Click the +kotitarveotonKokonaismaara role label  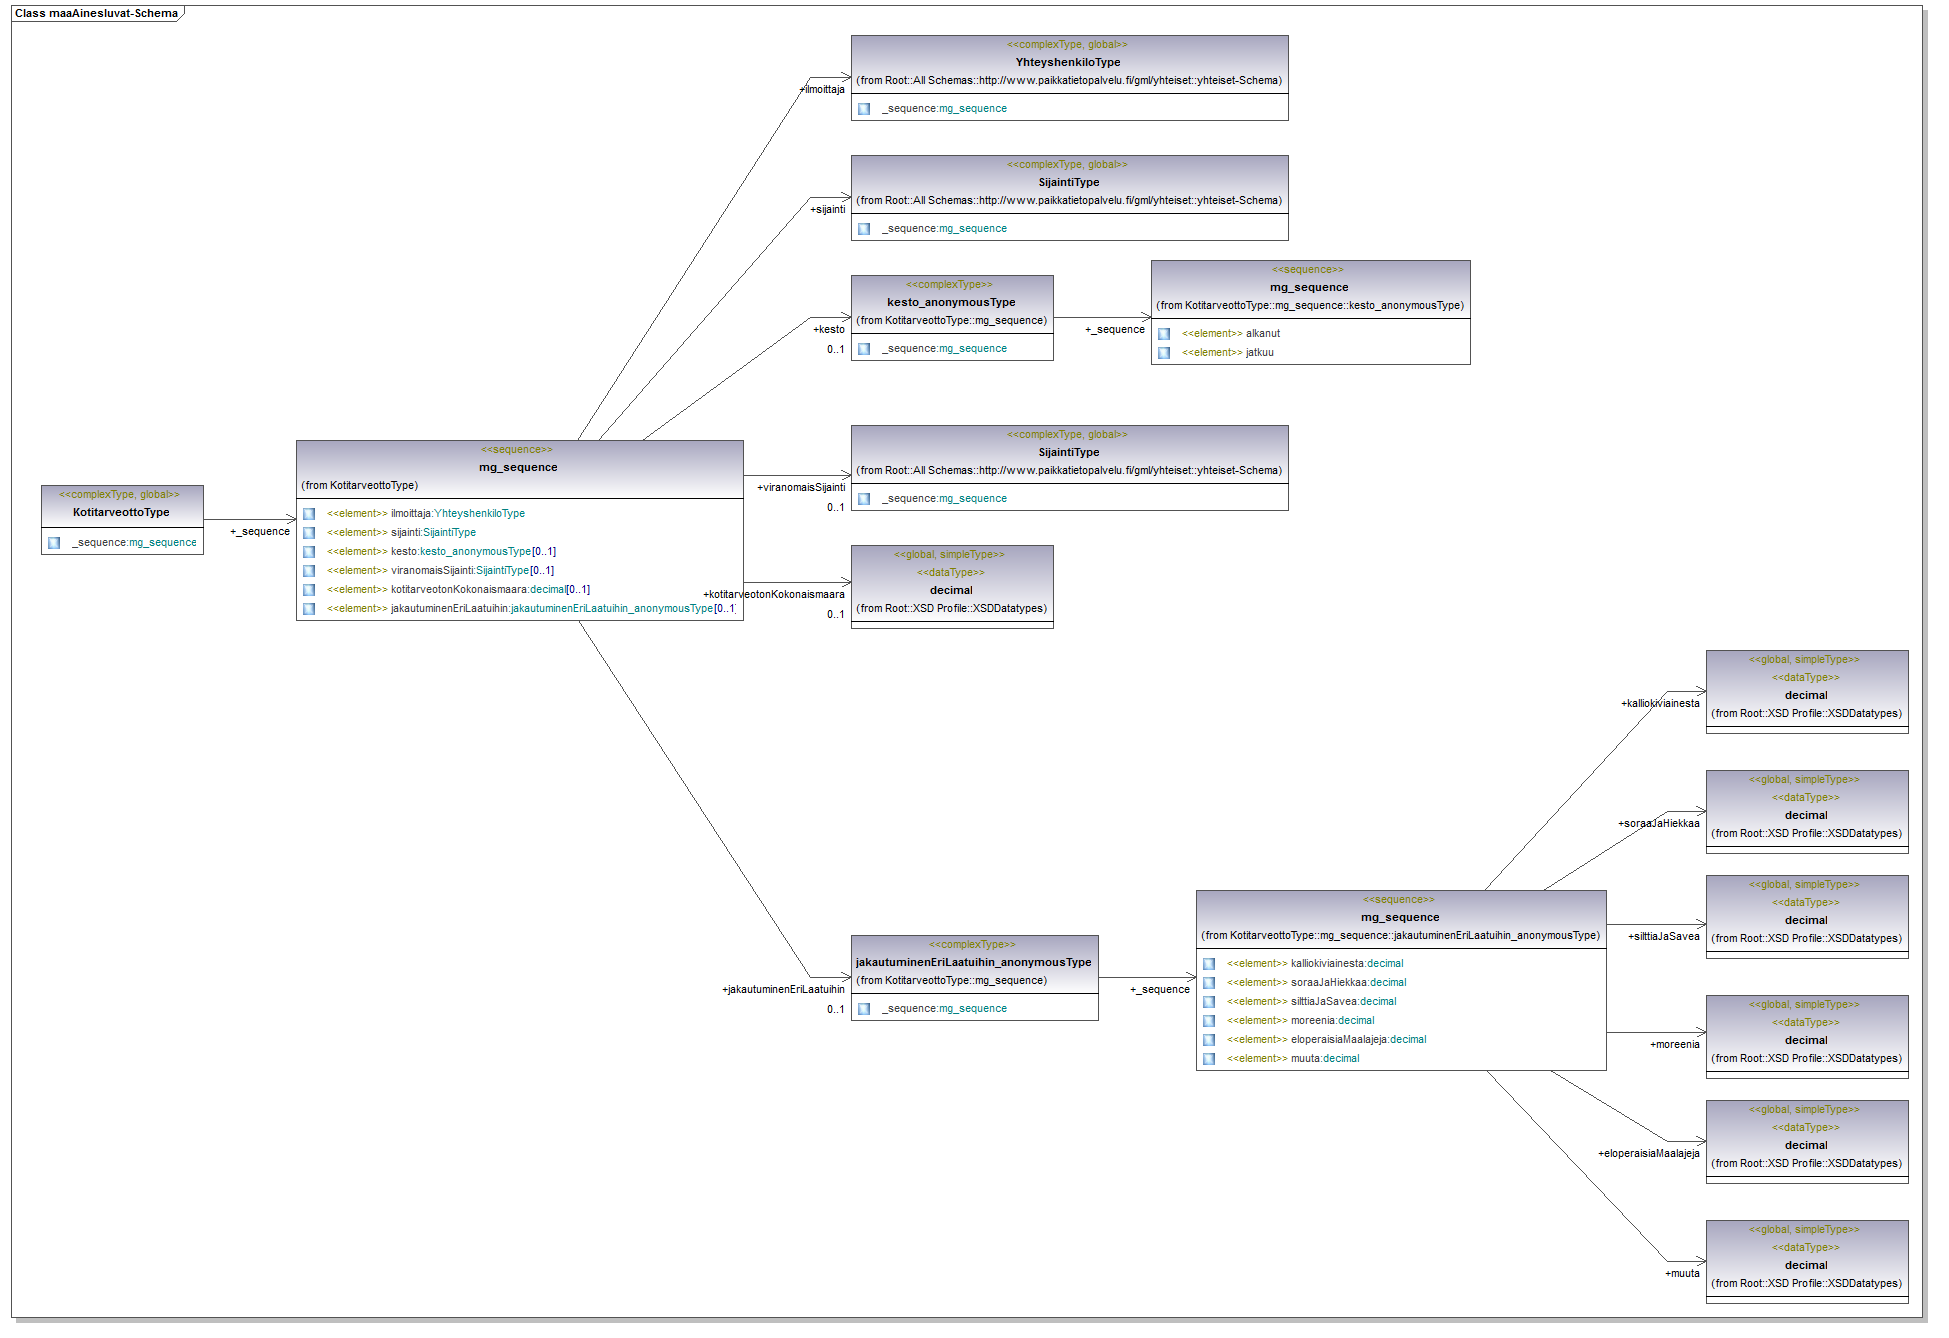774,594
